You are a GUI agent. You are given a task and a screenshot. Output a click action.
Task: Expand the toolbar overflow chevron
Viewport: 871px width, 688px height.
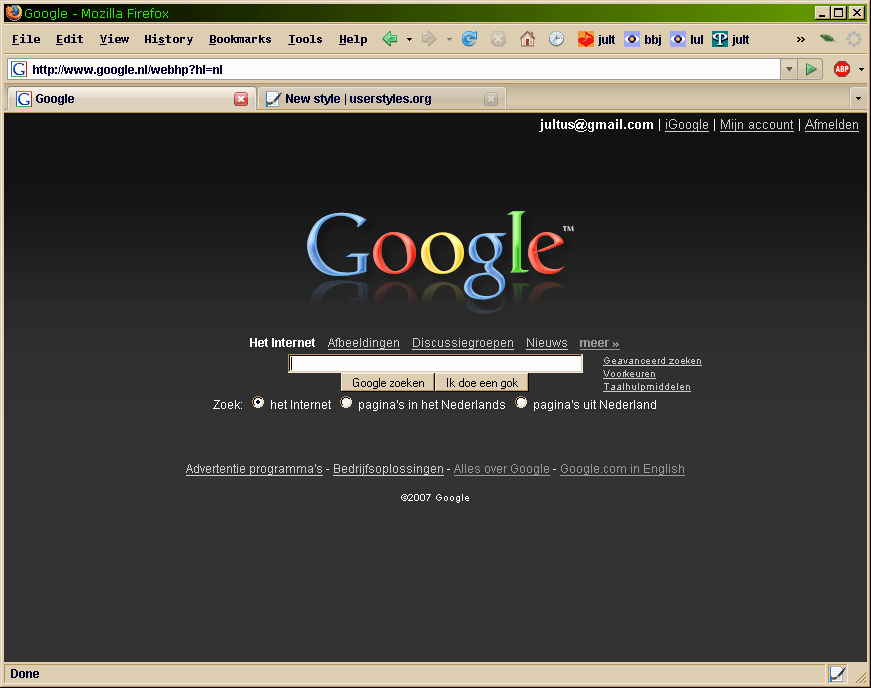800,39
